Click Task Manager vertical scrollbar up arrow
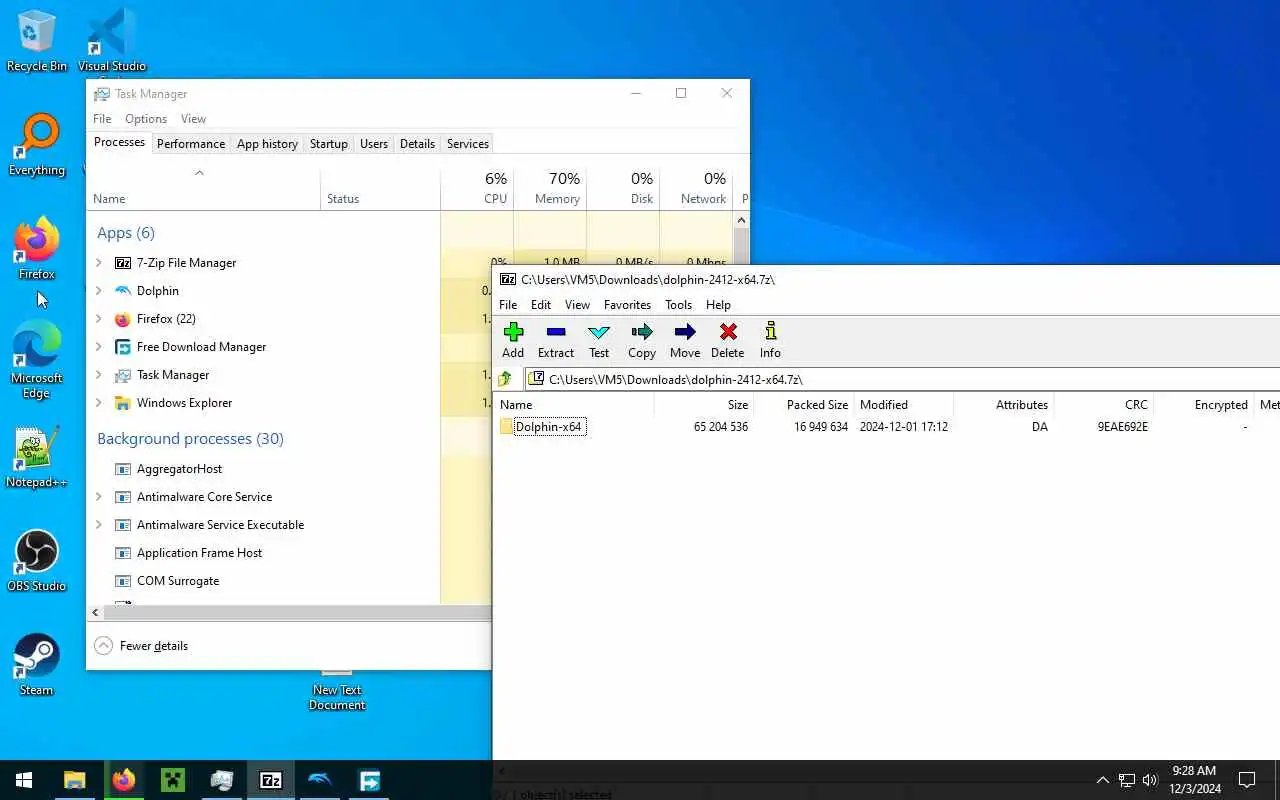Image resolution: width=1280 pixels, height=800 pixels. pyautogui.click(x=741, y=220)
